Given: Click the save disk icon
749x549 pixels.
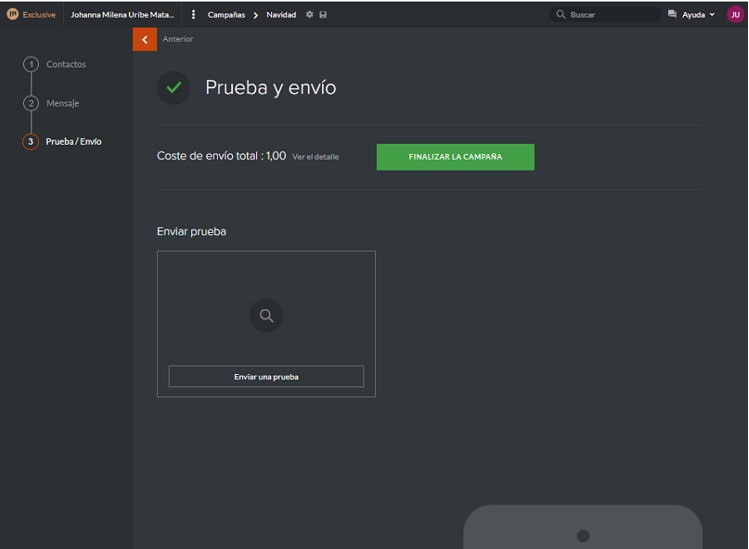Looking at the screenshot, I should (323, 15).
